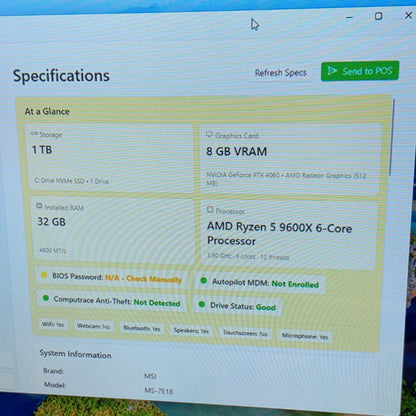Viewport: 416px width, 416px height.
Task: Select the '32 GB' RAM value
Action: point(51,221)
